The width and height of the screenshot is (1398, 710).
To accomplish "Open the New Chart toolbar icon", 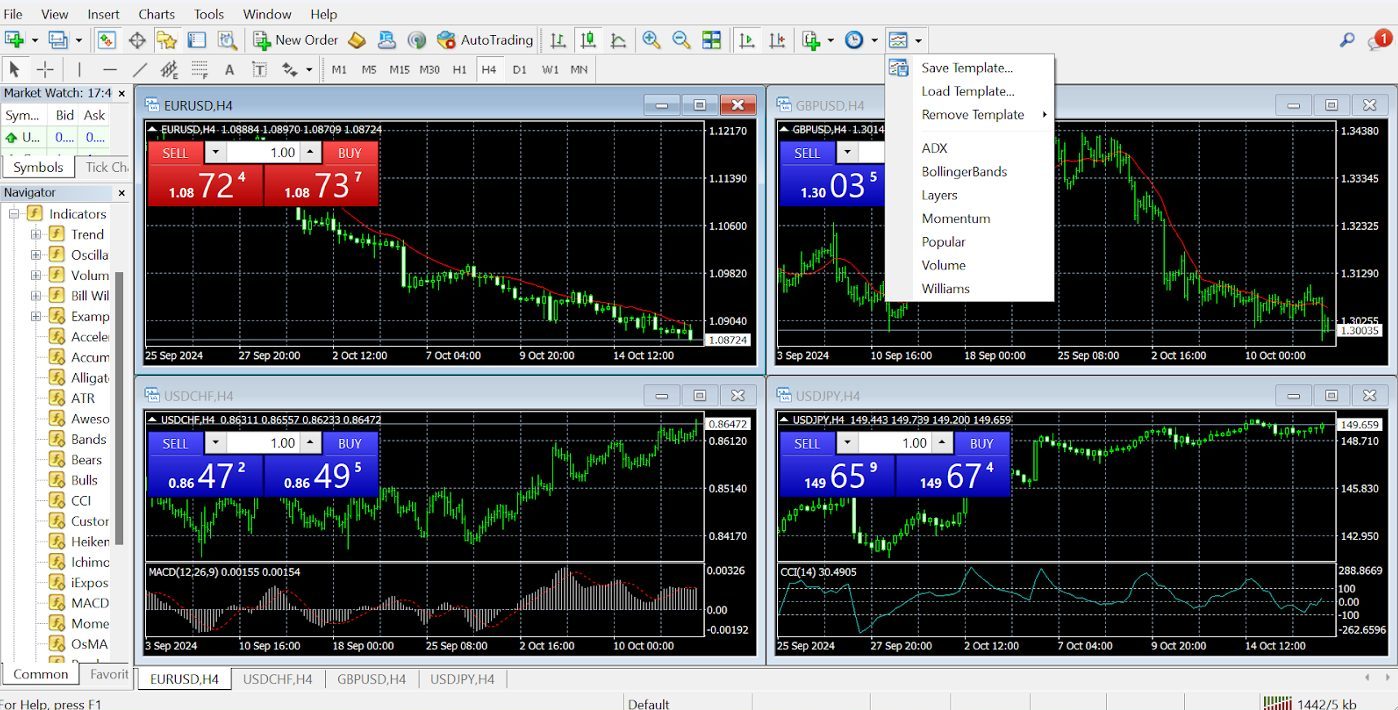I will (x=15, y=40).
